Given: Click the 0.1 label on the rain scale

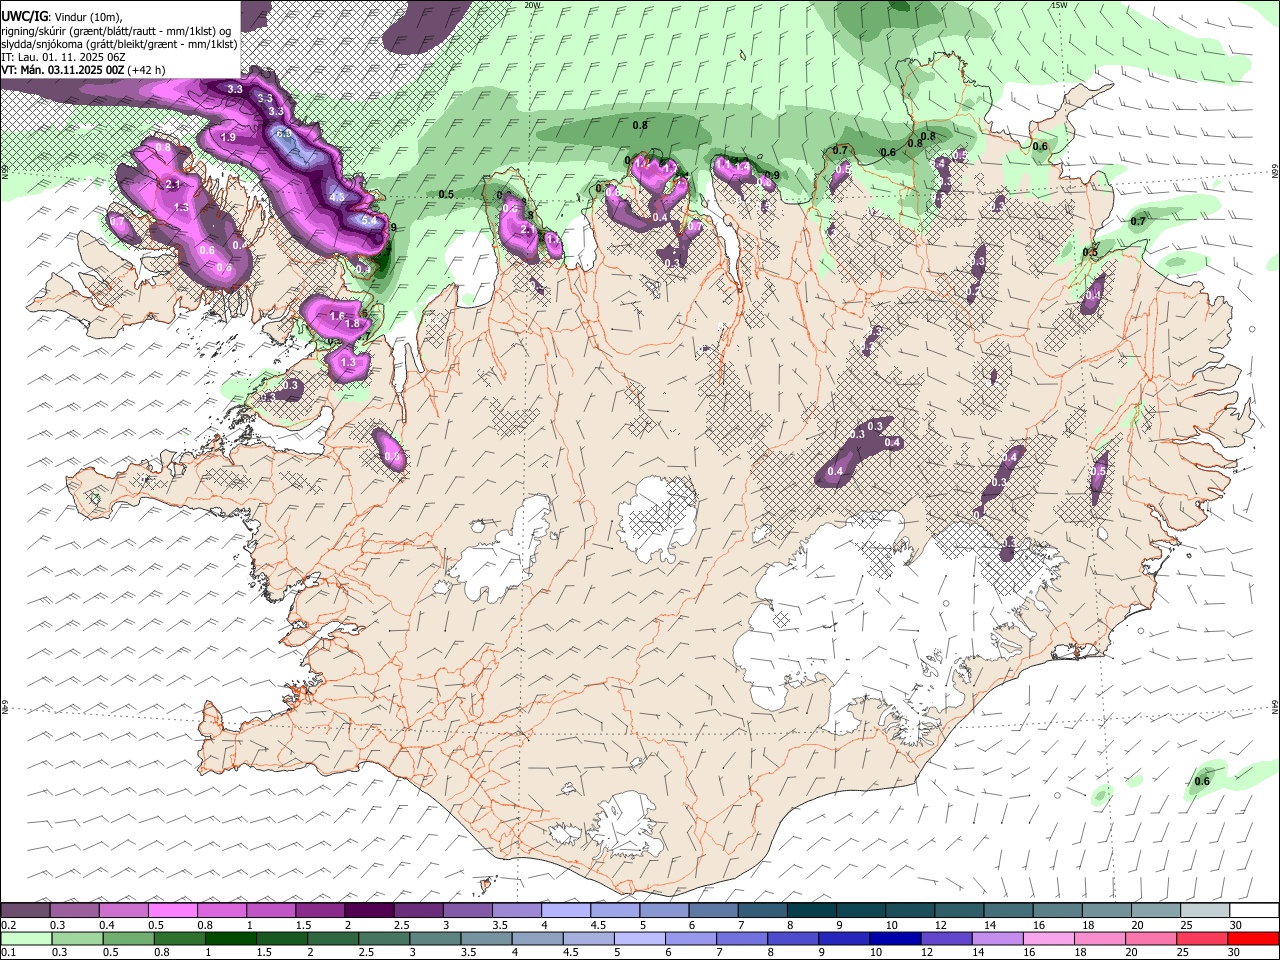Looking at the screenshot, I should coord(7,953).
